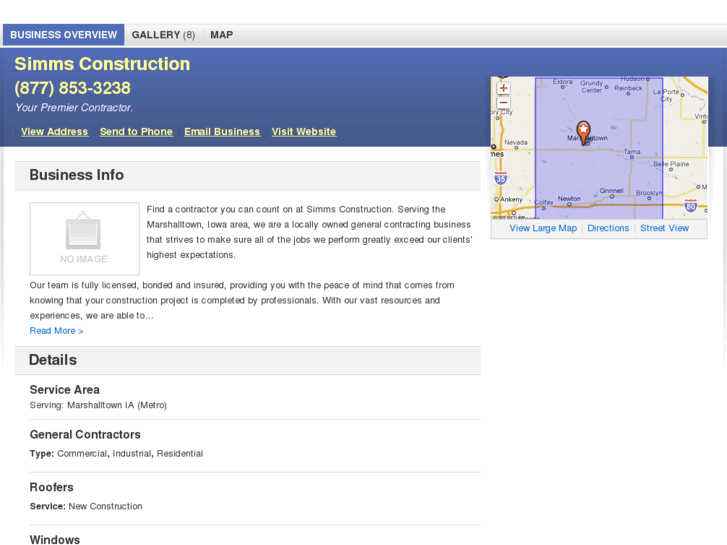Open Directions link under the map
This screenshot has height=545, width=727.
coord(608,228)
